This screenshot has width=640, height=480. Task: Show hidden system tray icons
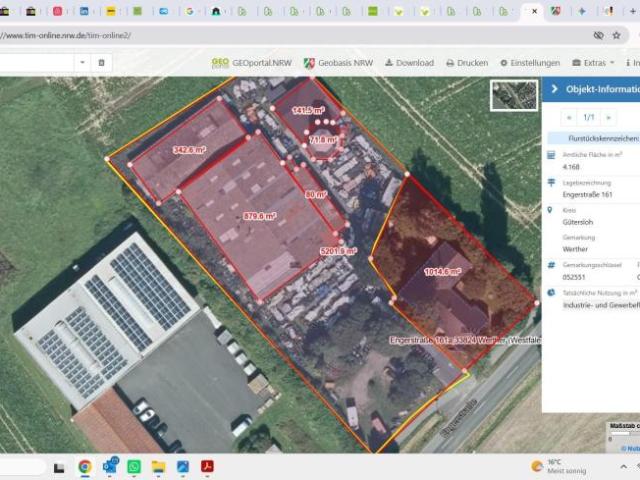coord(623,466)
